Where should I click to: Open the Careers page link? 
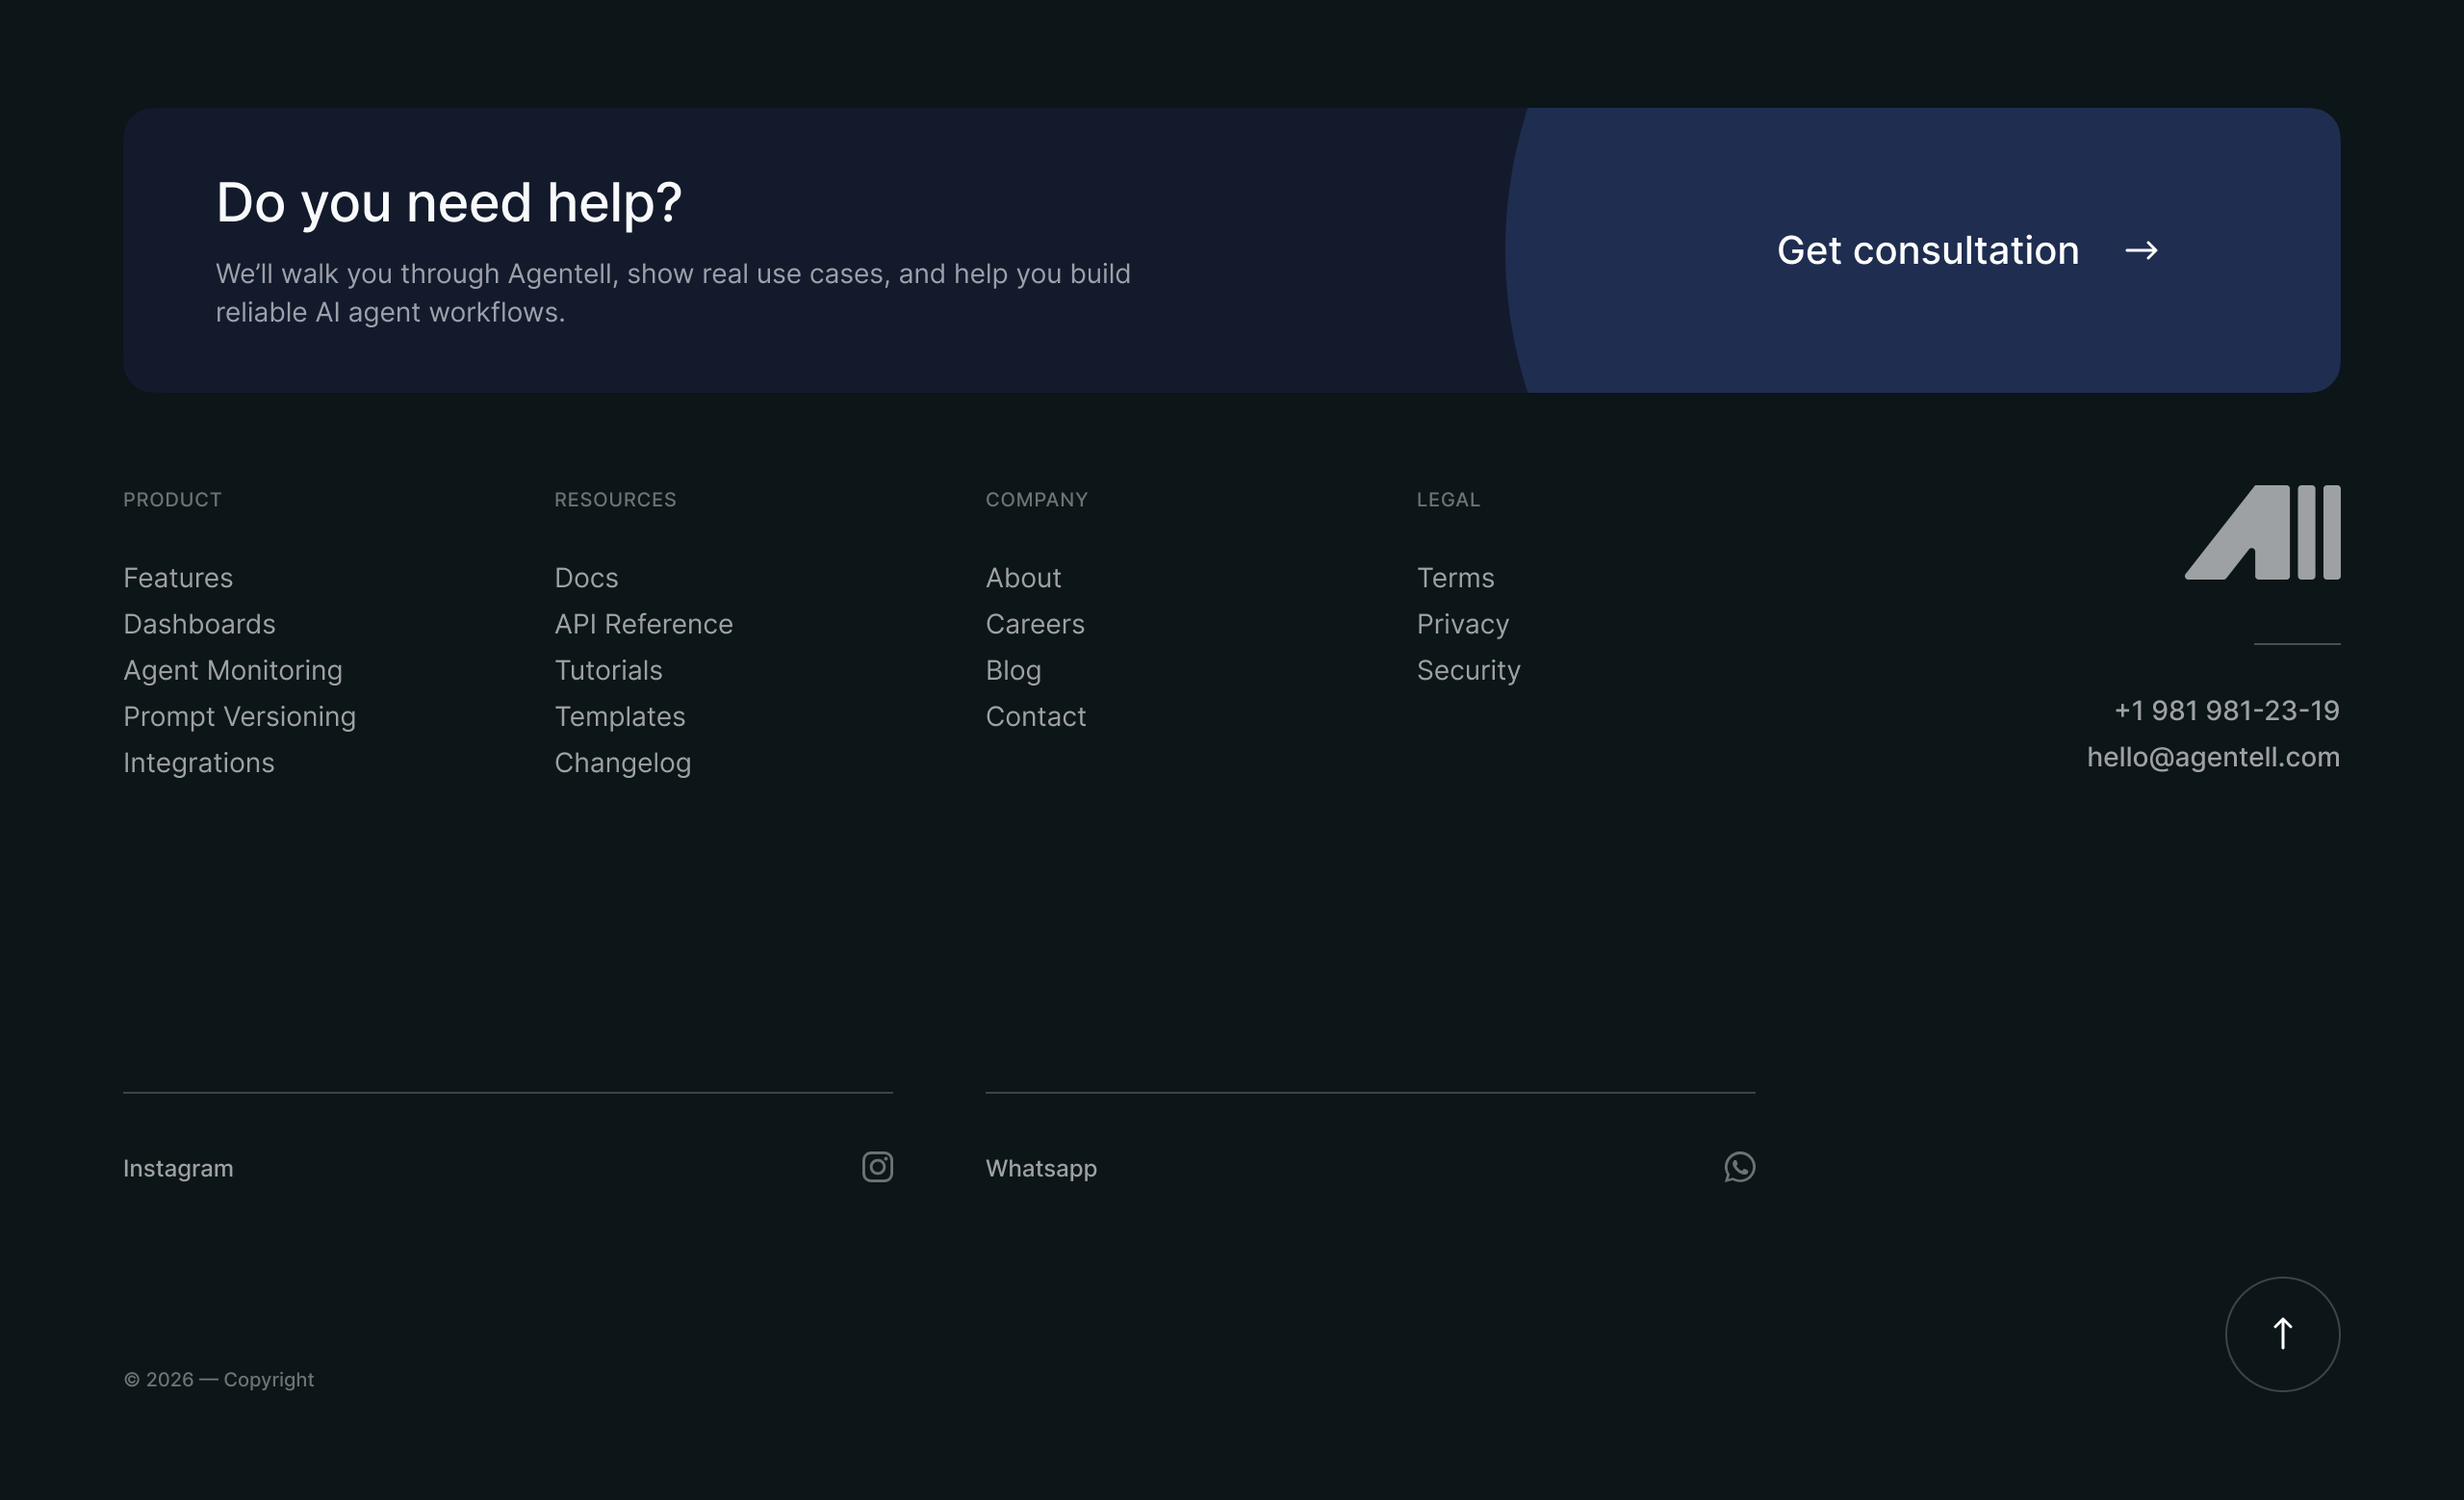(x=1034, y=624)
